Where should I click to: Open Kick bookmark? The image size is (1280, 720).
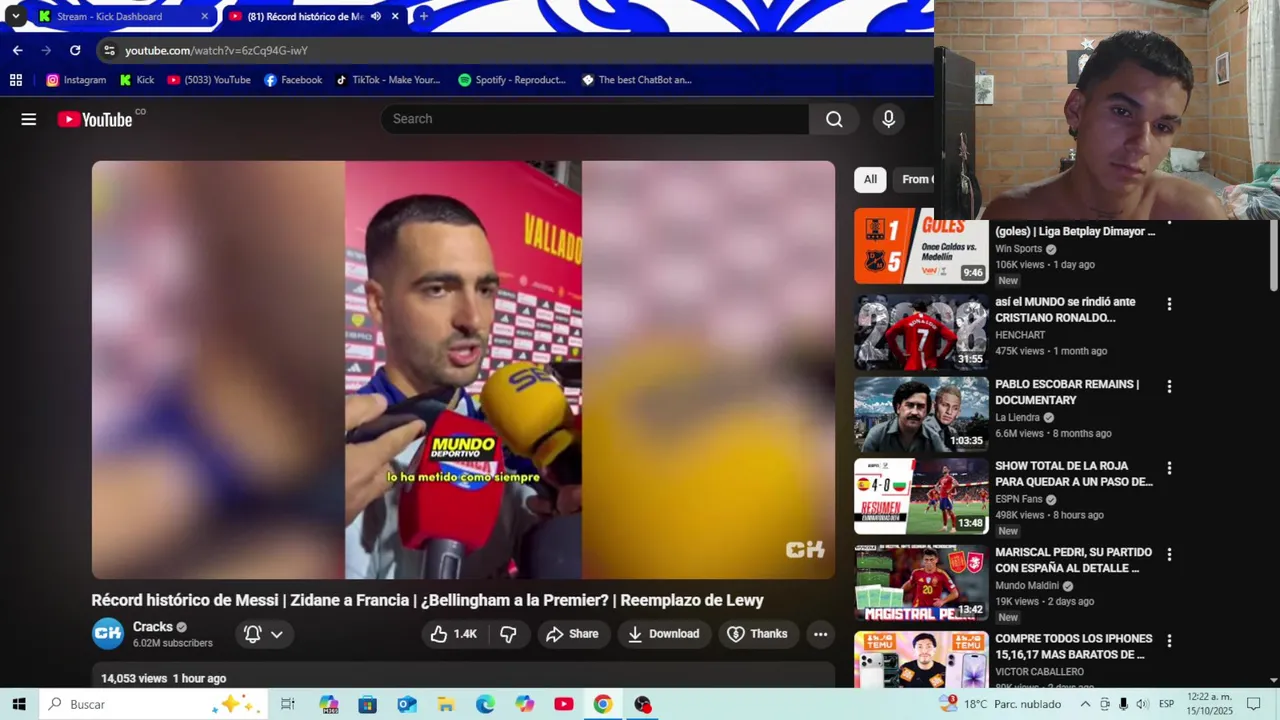click(x=137, y=80)
